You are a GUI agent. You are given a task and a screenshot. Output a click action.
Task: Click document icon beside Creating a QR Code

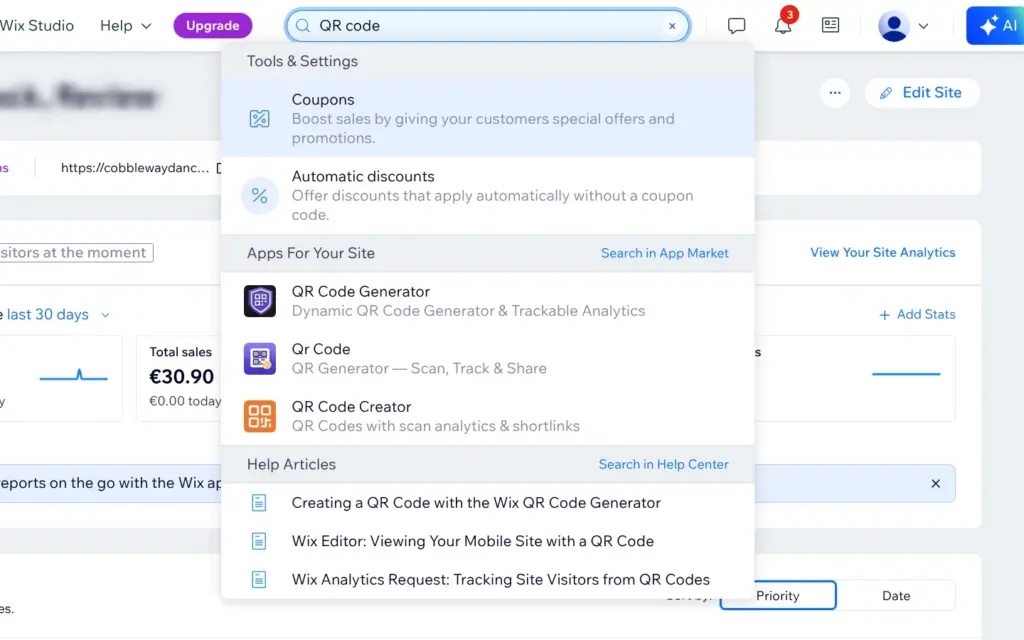[x=259, y=503]
